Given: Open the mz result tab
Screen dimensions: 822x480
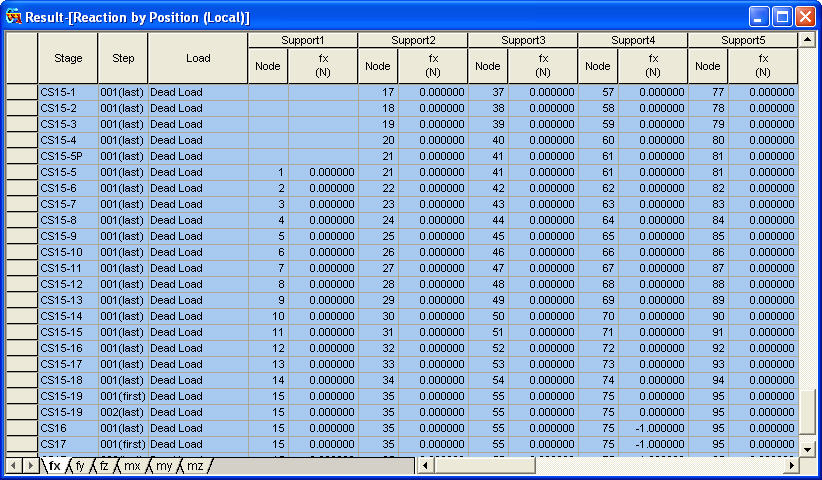Looking at the screenshot, I should coord(195,466).
